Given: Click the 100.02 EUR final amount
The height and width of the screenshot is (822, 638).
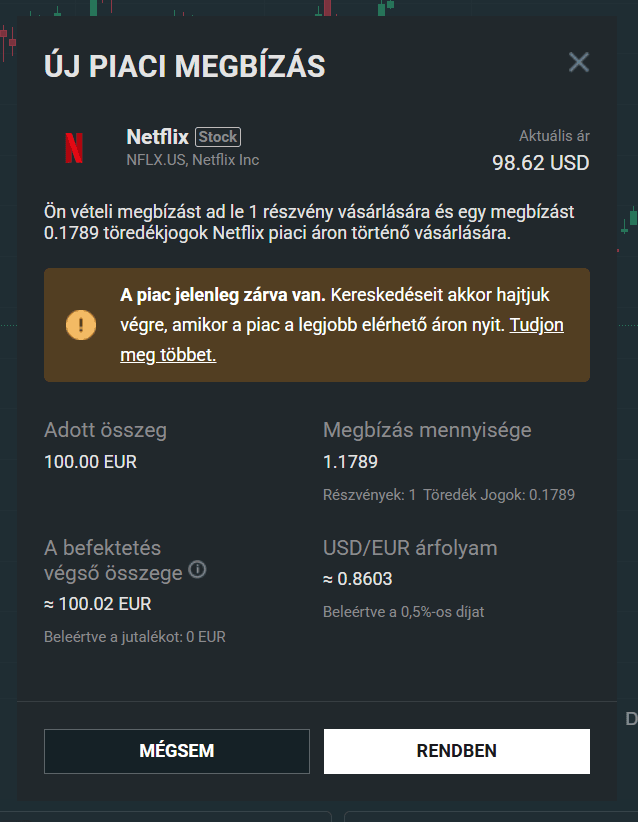Looking at the screenshot, I should coord(98,604).
